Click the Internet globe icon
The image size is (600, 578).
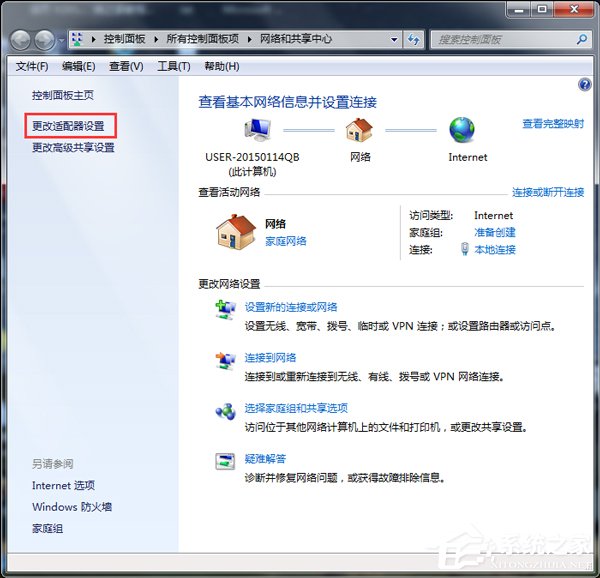tap(461, 130)
